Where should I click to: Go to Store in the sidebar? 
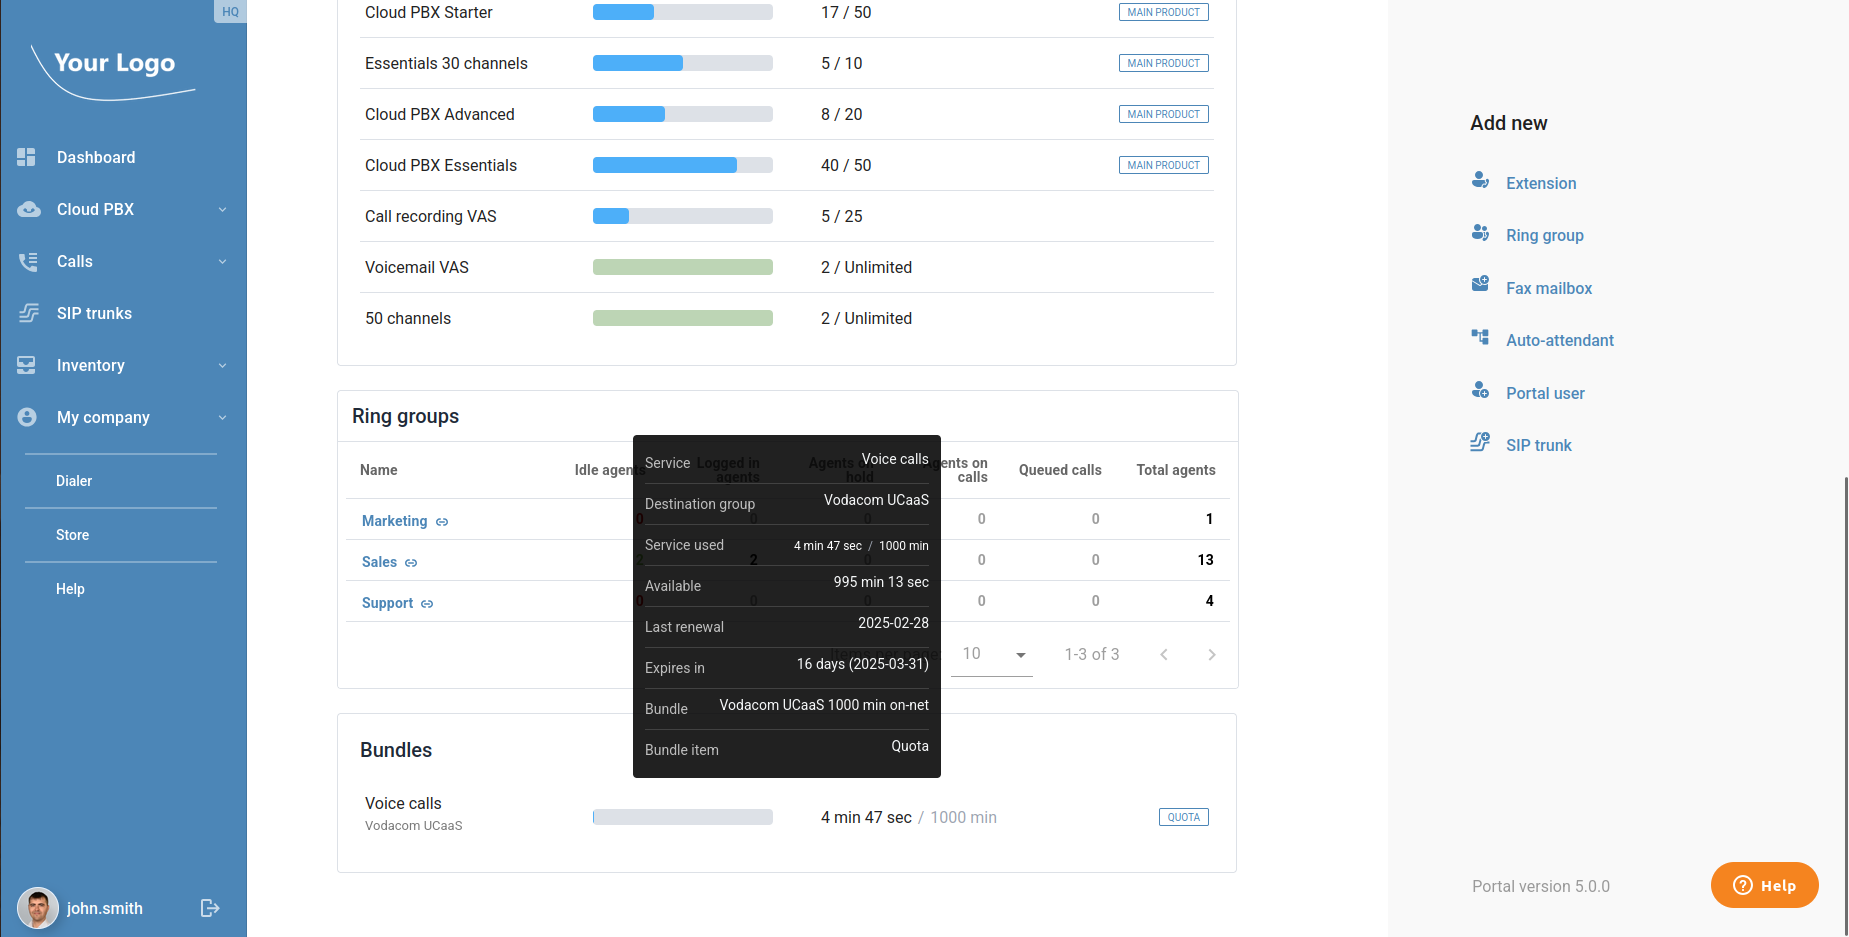[x=73, y=535]
